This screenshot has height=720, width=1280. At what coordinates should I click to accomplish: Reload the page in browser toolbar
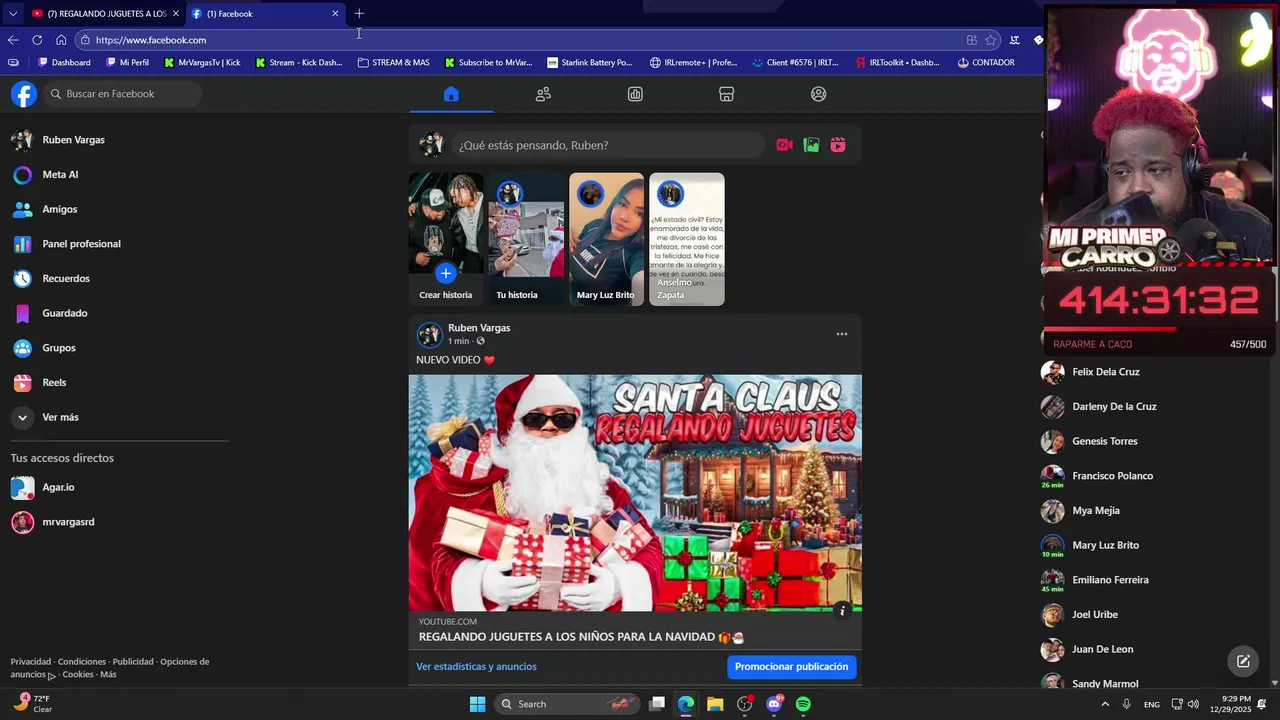37,40
